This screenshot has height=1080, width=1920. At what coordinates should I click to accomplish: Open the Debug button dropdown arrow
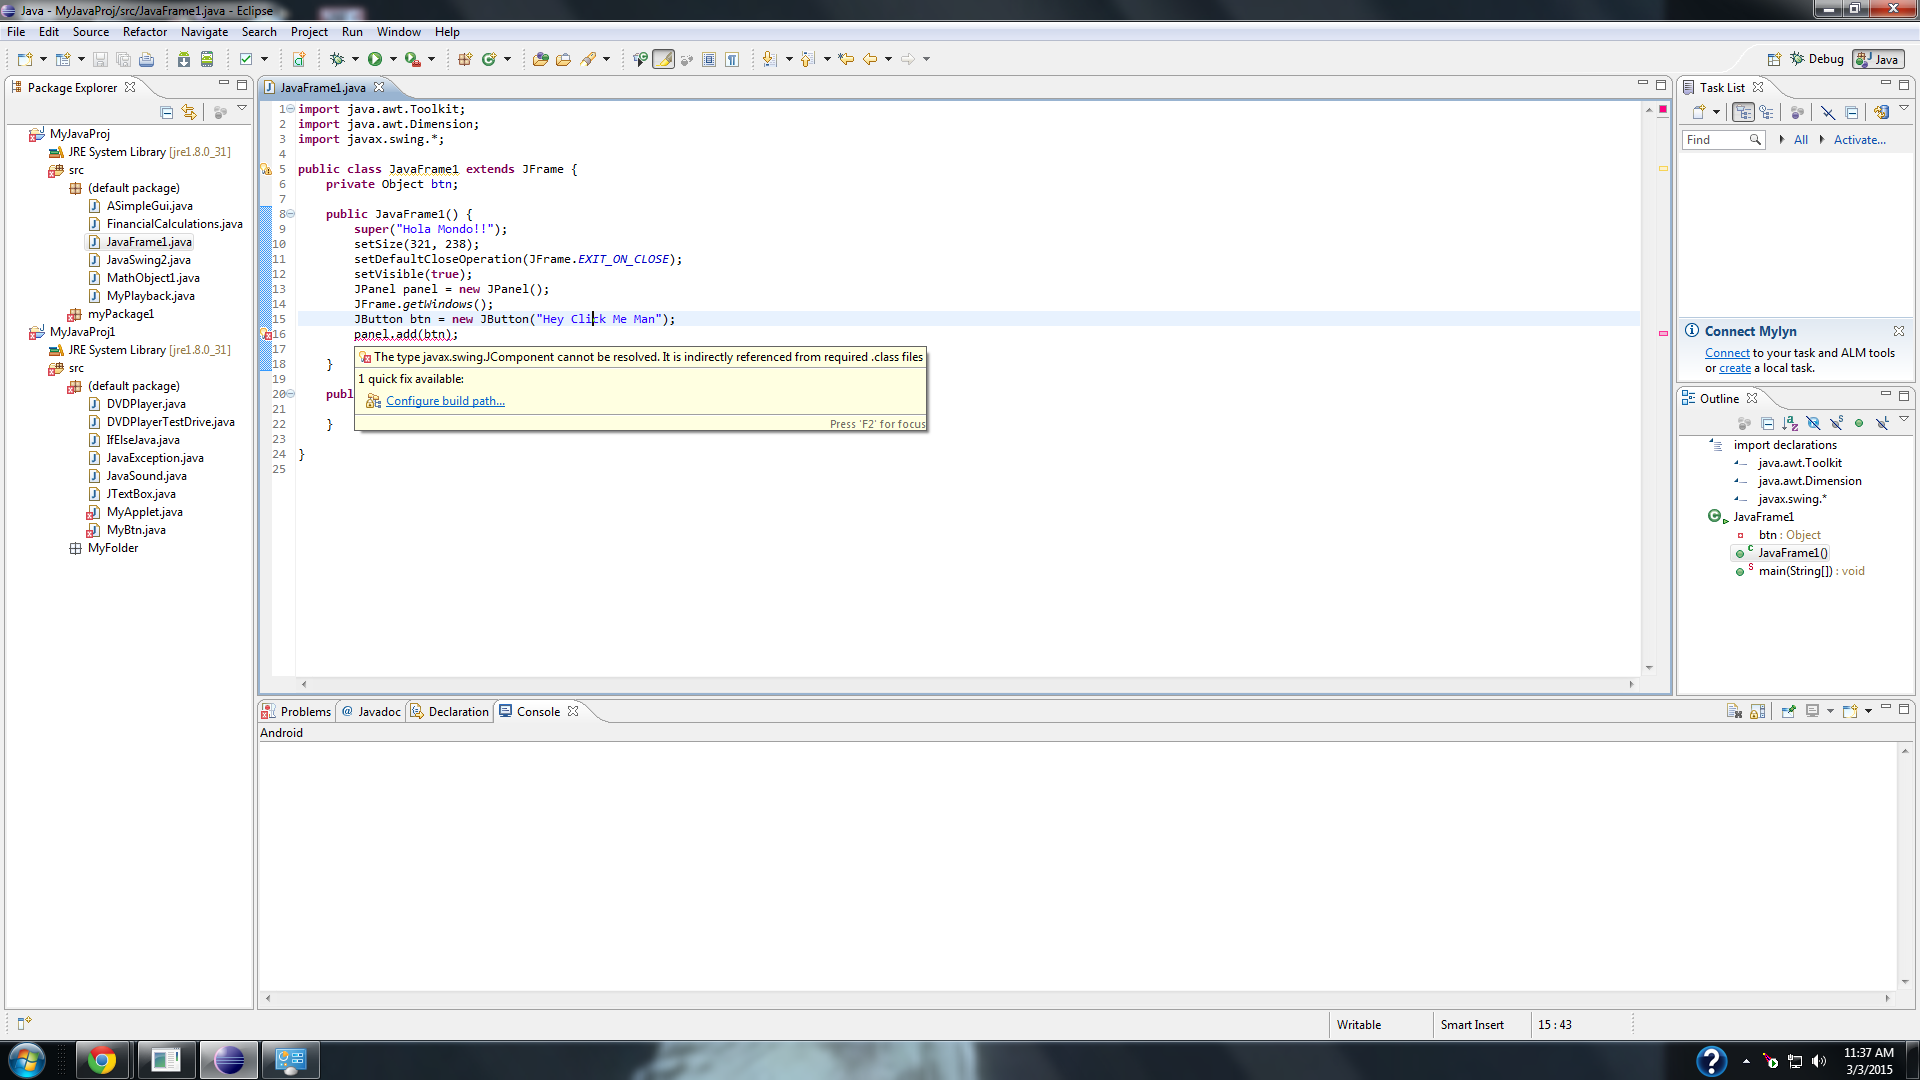pyautogui.click(x=355, y=60)
